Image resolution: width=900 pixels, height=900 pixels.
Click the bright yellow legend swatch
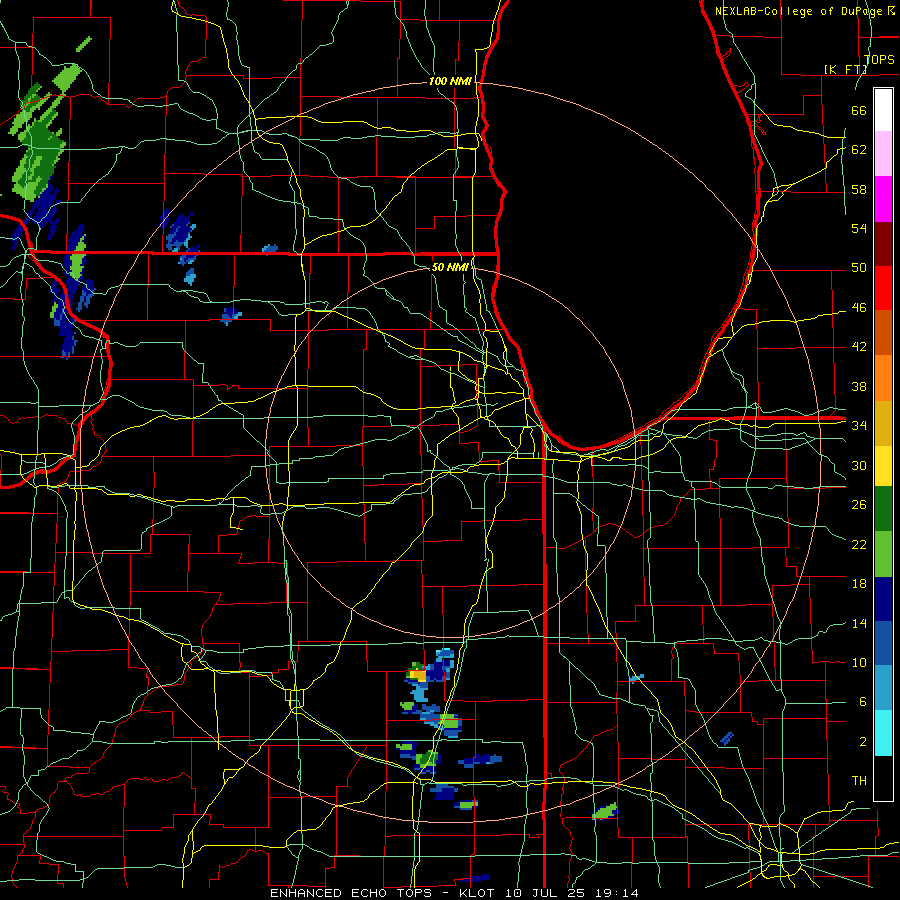coord(883,467)
